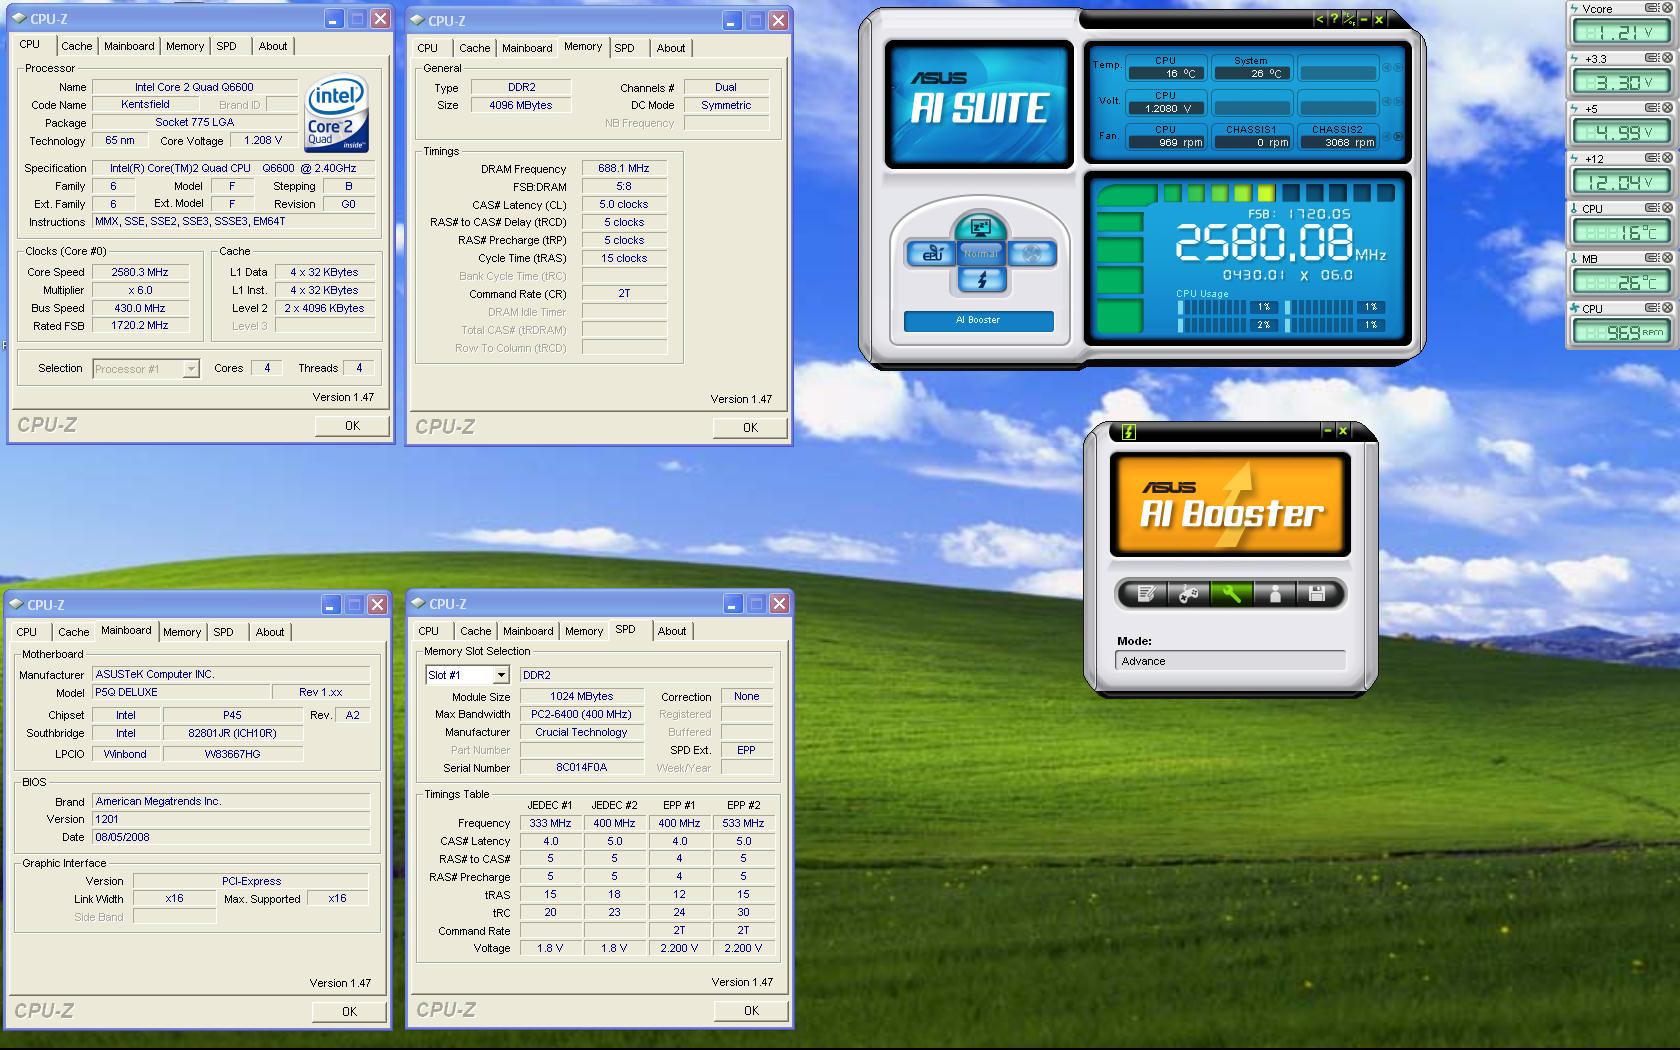The image size is (1680, 1050).
Task: Open About tab in the Memory-tab CPU-Z window
Action: pyautogui.click(x=671, y=48)
